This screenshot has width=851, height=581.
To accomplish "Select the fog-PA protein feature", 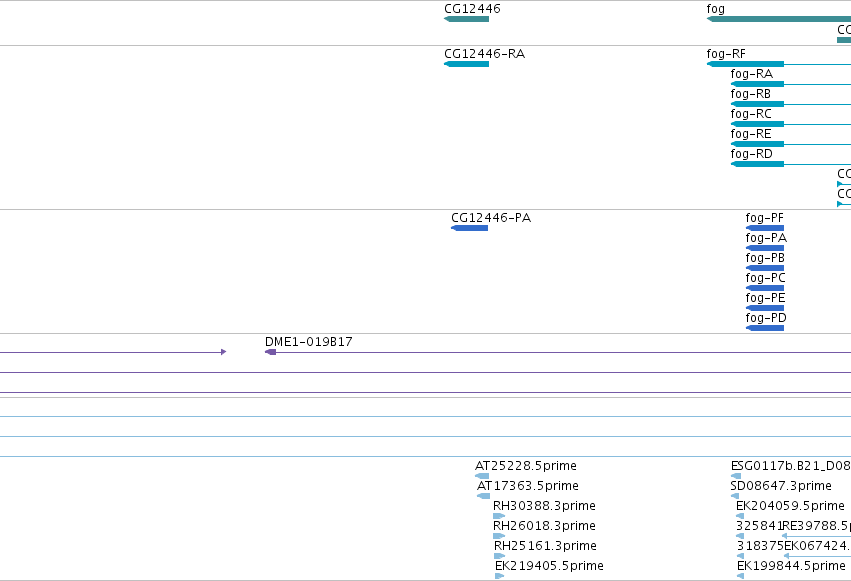I will coord(765,248).
